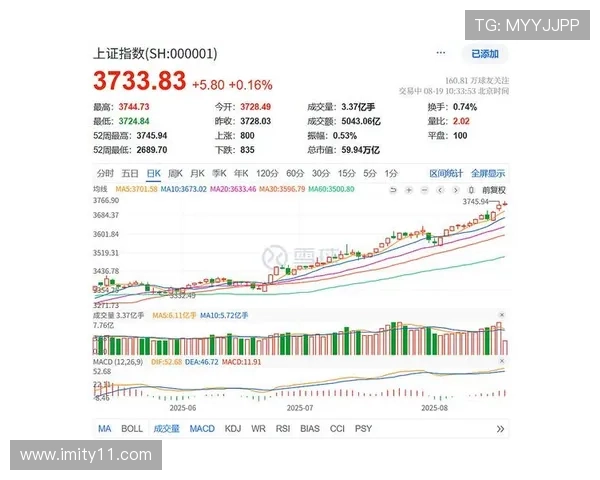Toggle the 已添加 watchlist button

click(484, 53)
